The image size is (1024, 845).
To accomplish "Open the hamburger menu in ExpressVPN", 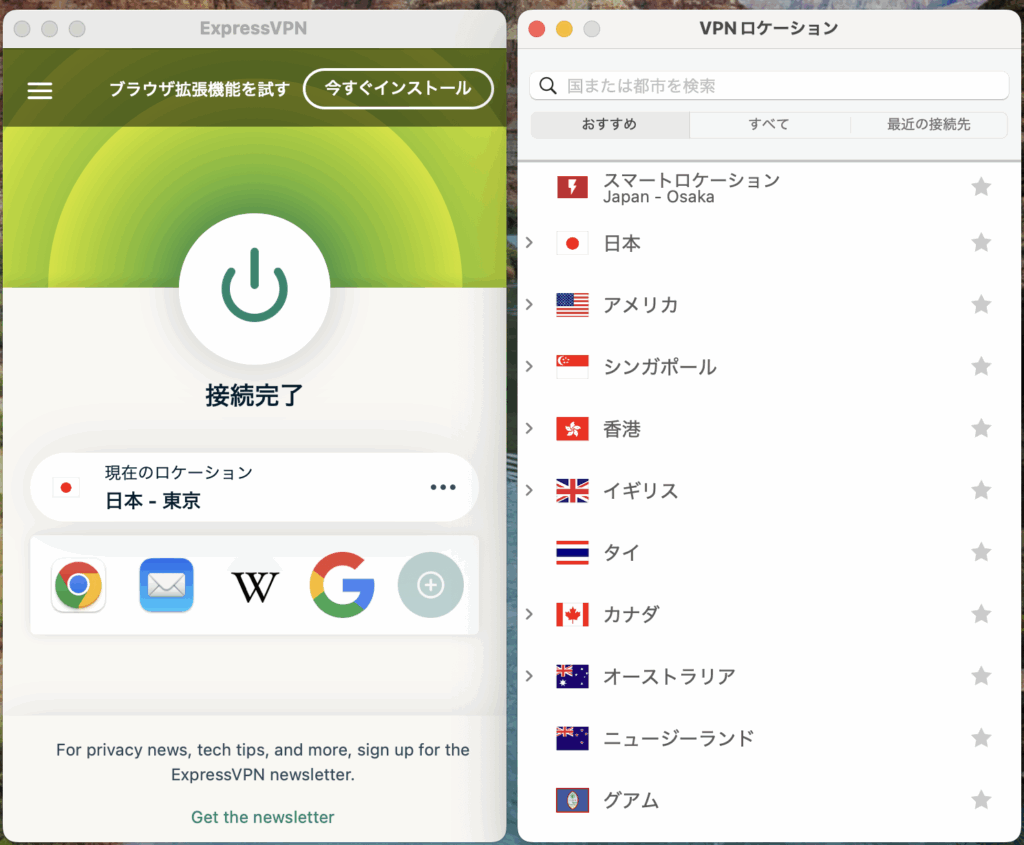I will point(40,90).
